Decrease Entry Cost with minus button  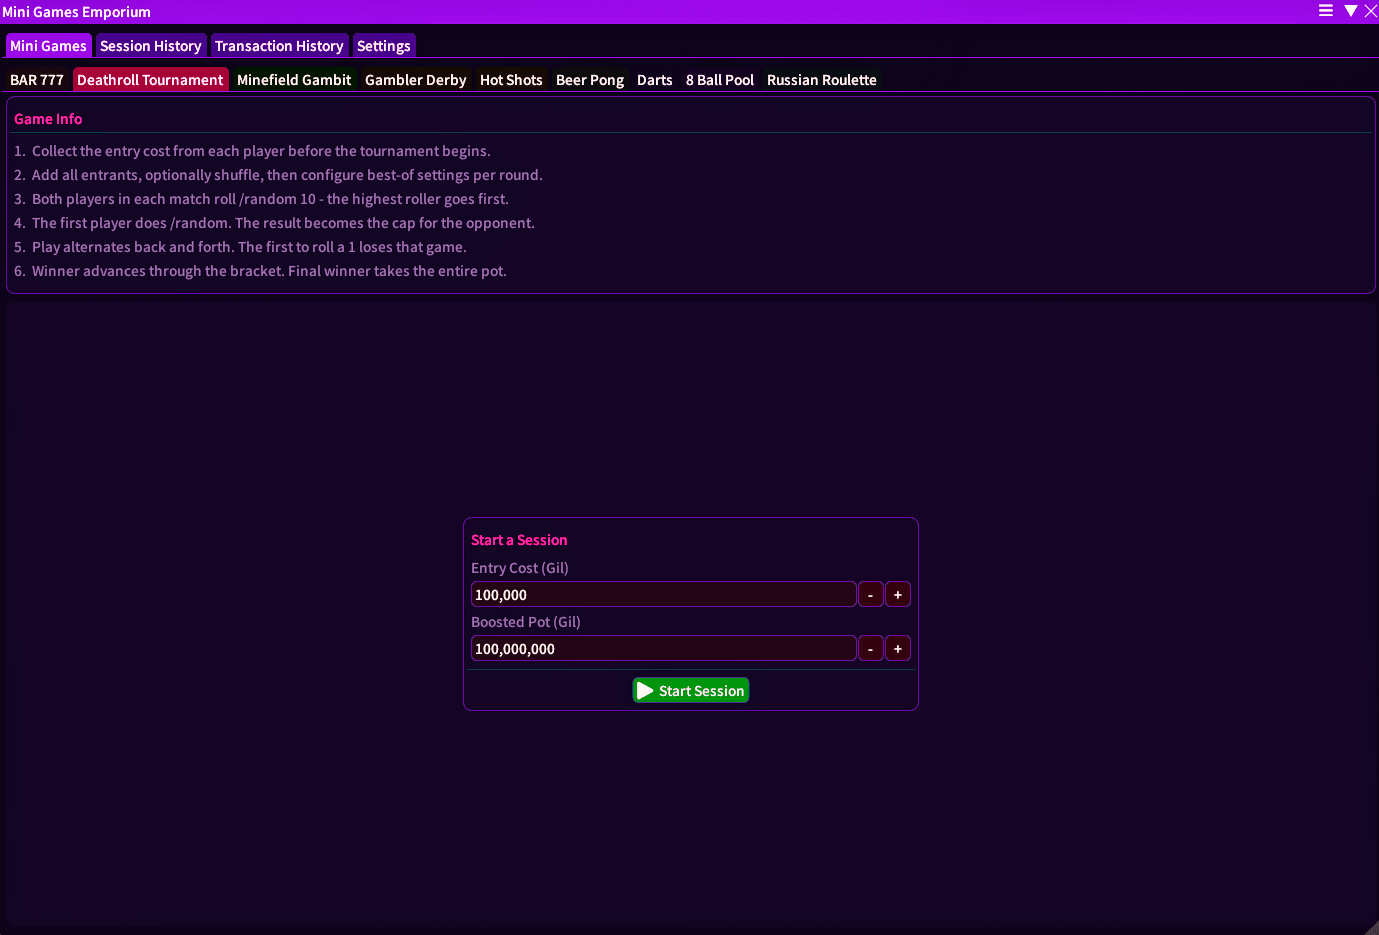click(x=871, y=595)
